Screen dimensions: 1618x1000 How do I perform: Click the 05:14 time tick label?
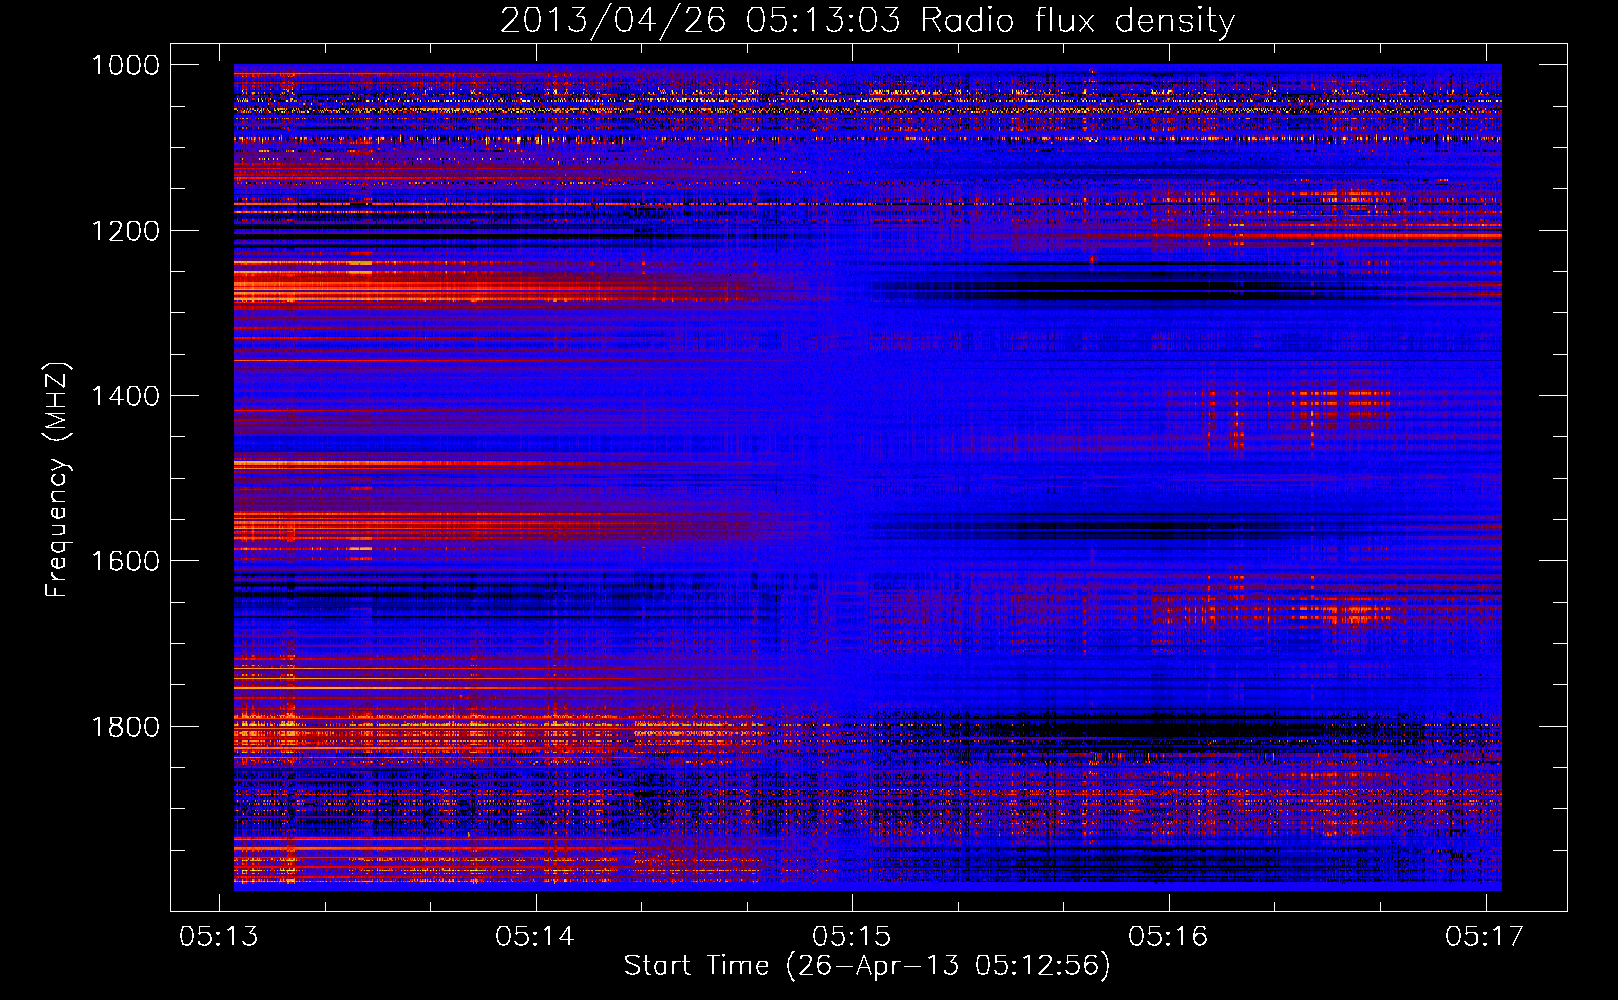[536, 937]
